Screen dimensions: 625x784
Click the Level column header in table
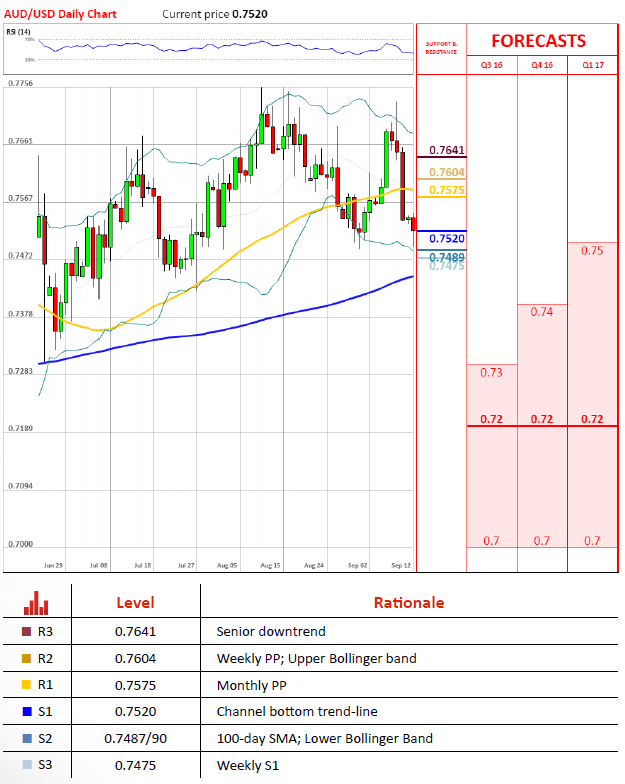click(x=135, y=603)
